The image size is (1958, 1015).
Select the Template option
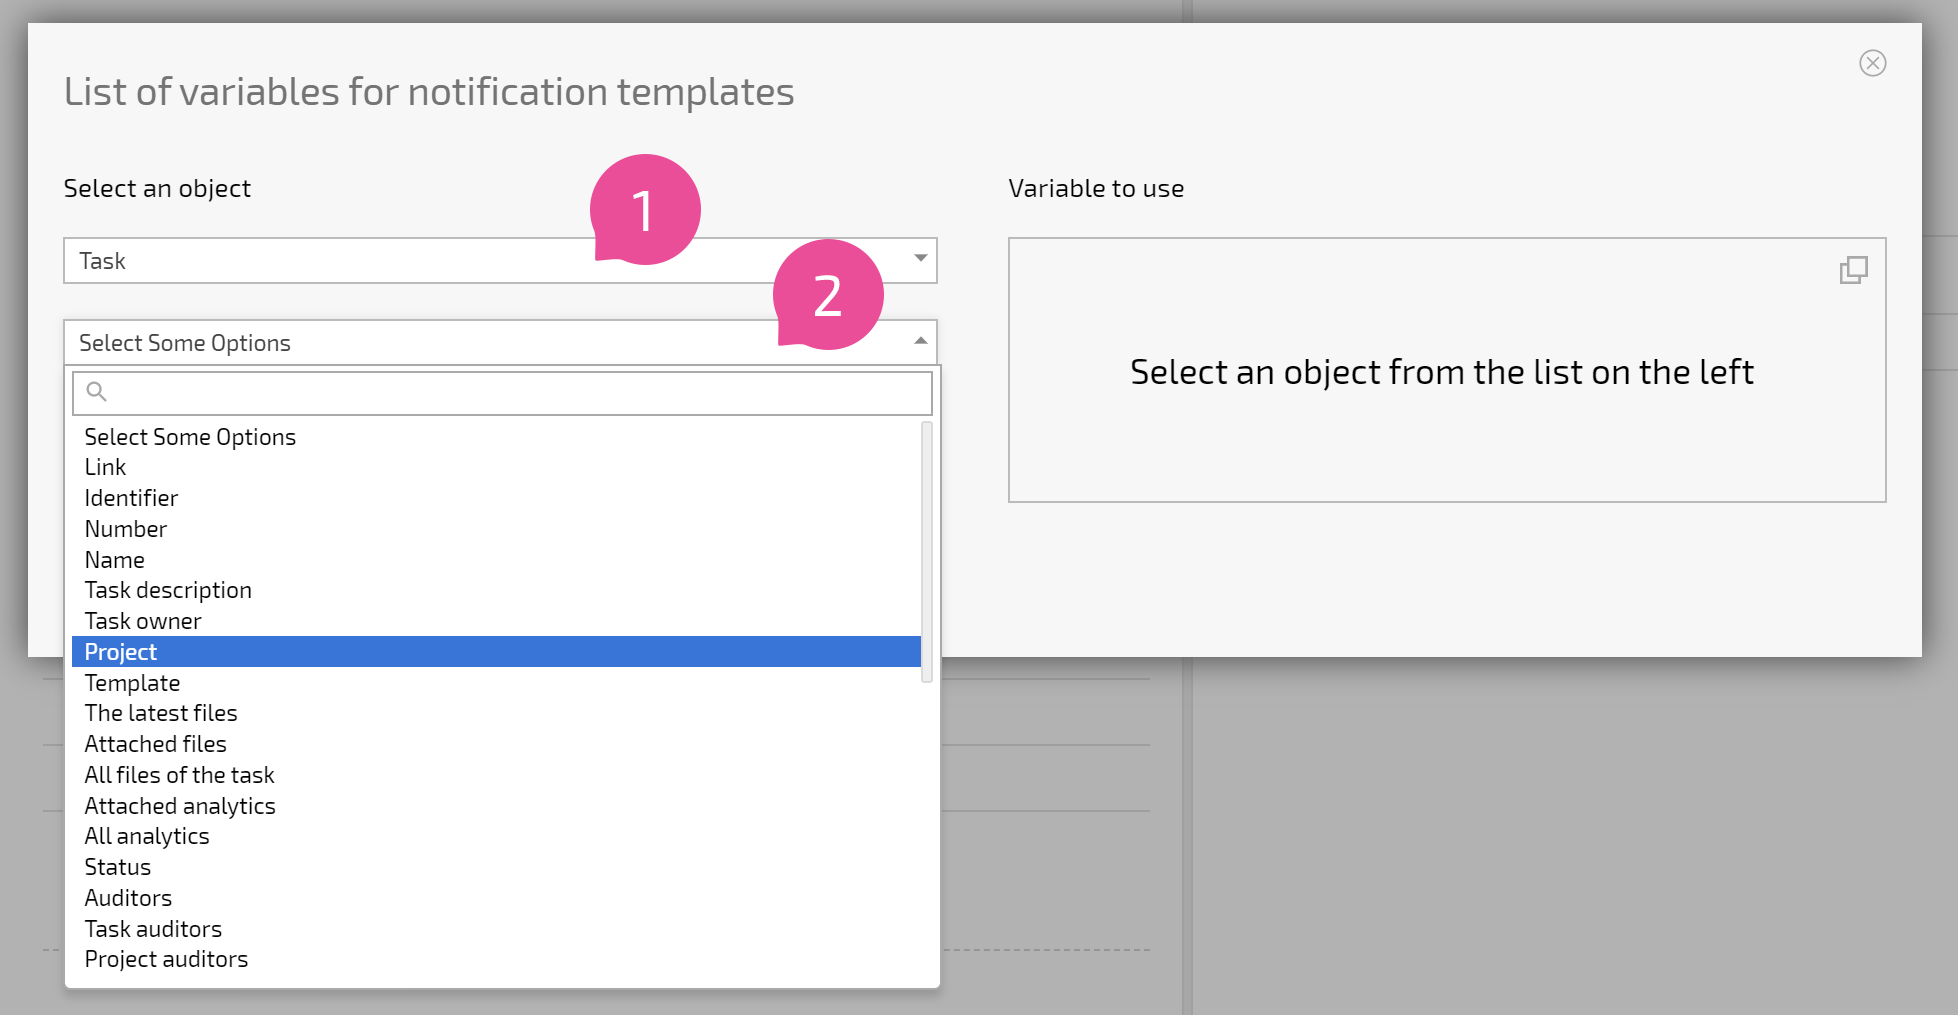click(496, 683)
